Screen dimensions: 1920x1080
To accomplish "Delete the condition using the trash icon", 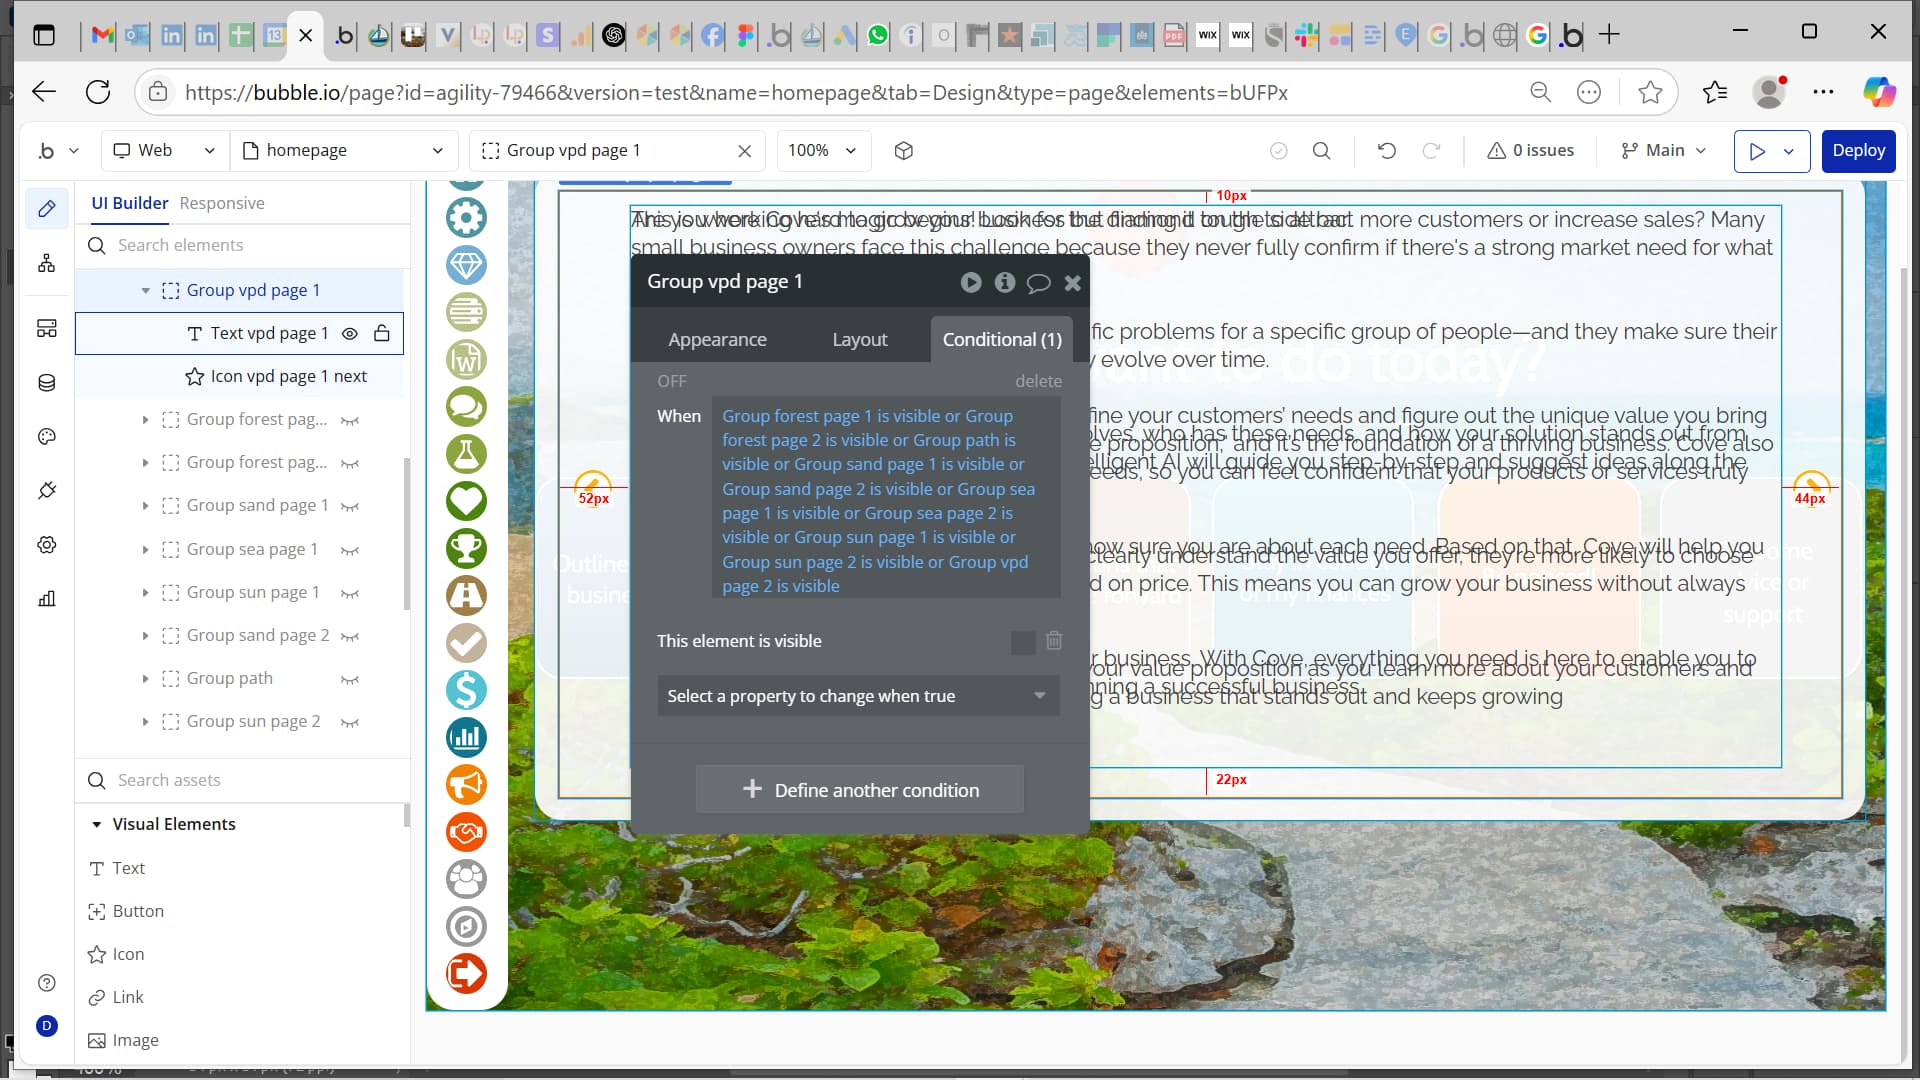I will point(1054,641).
